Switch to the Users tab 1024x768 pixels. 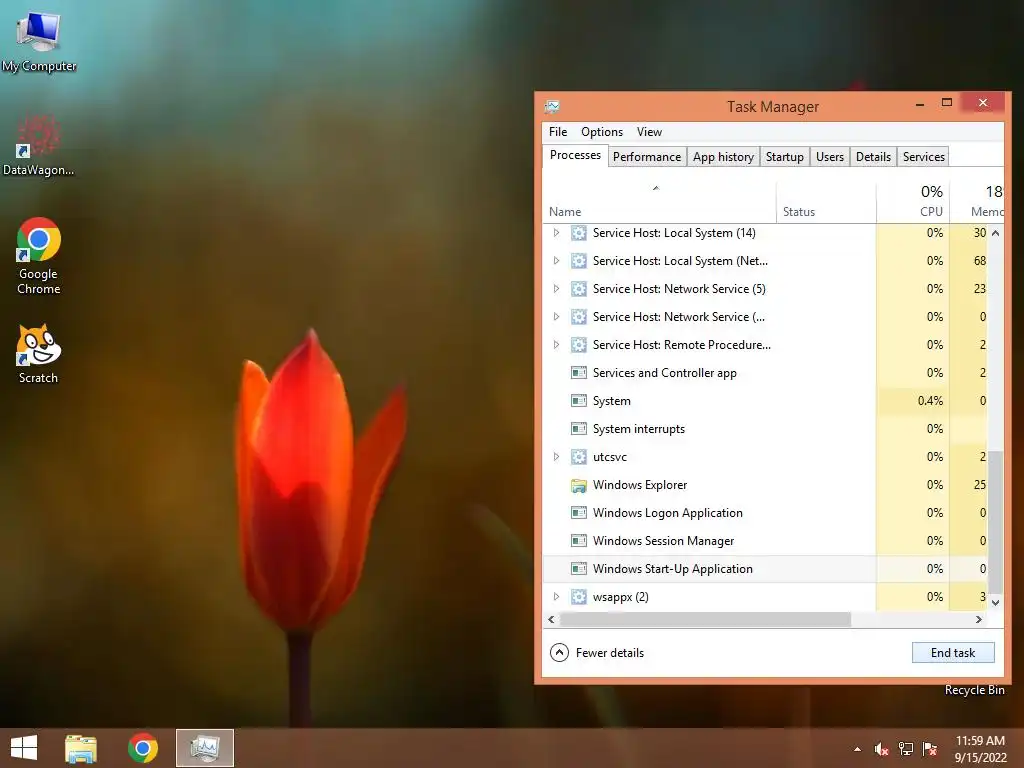830,157
